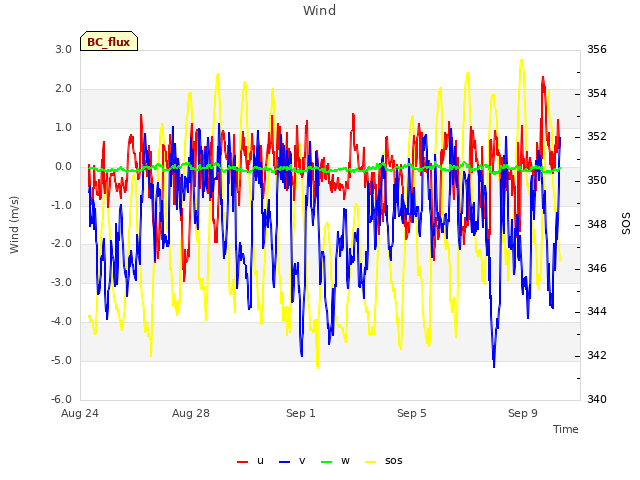Click the 'Sep 9' date tick label

point(523,413)
